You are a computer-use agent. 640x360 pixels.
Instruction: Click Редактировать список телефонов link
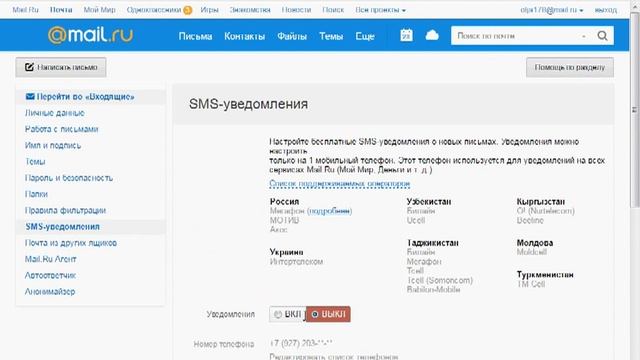pos(333,357)
